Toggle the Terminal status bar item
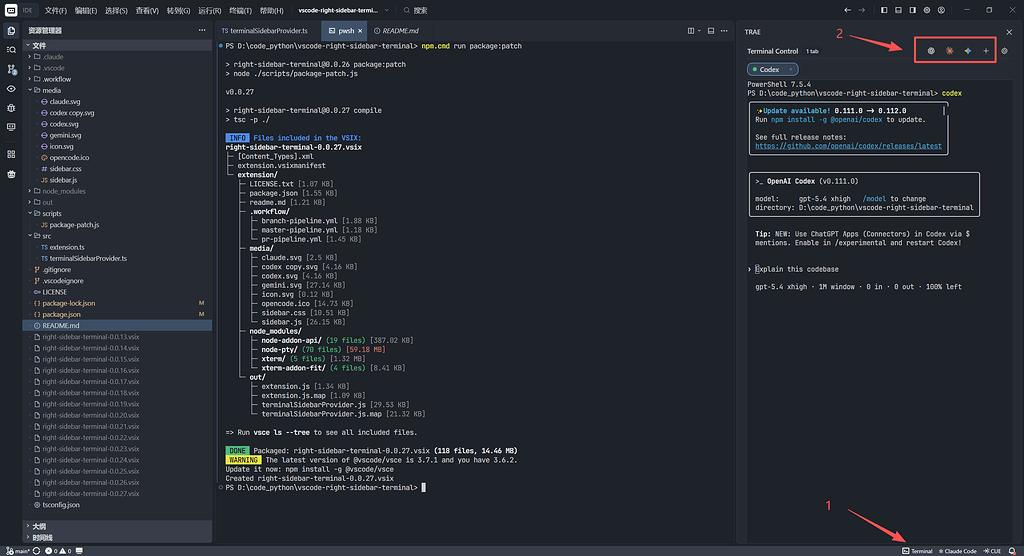Screen dimensions: 1024x556 point(917,551)
